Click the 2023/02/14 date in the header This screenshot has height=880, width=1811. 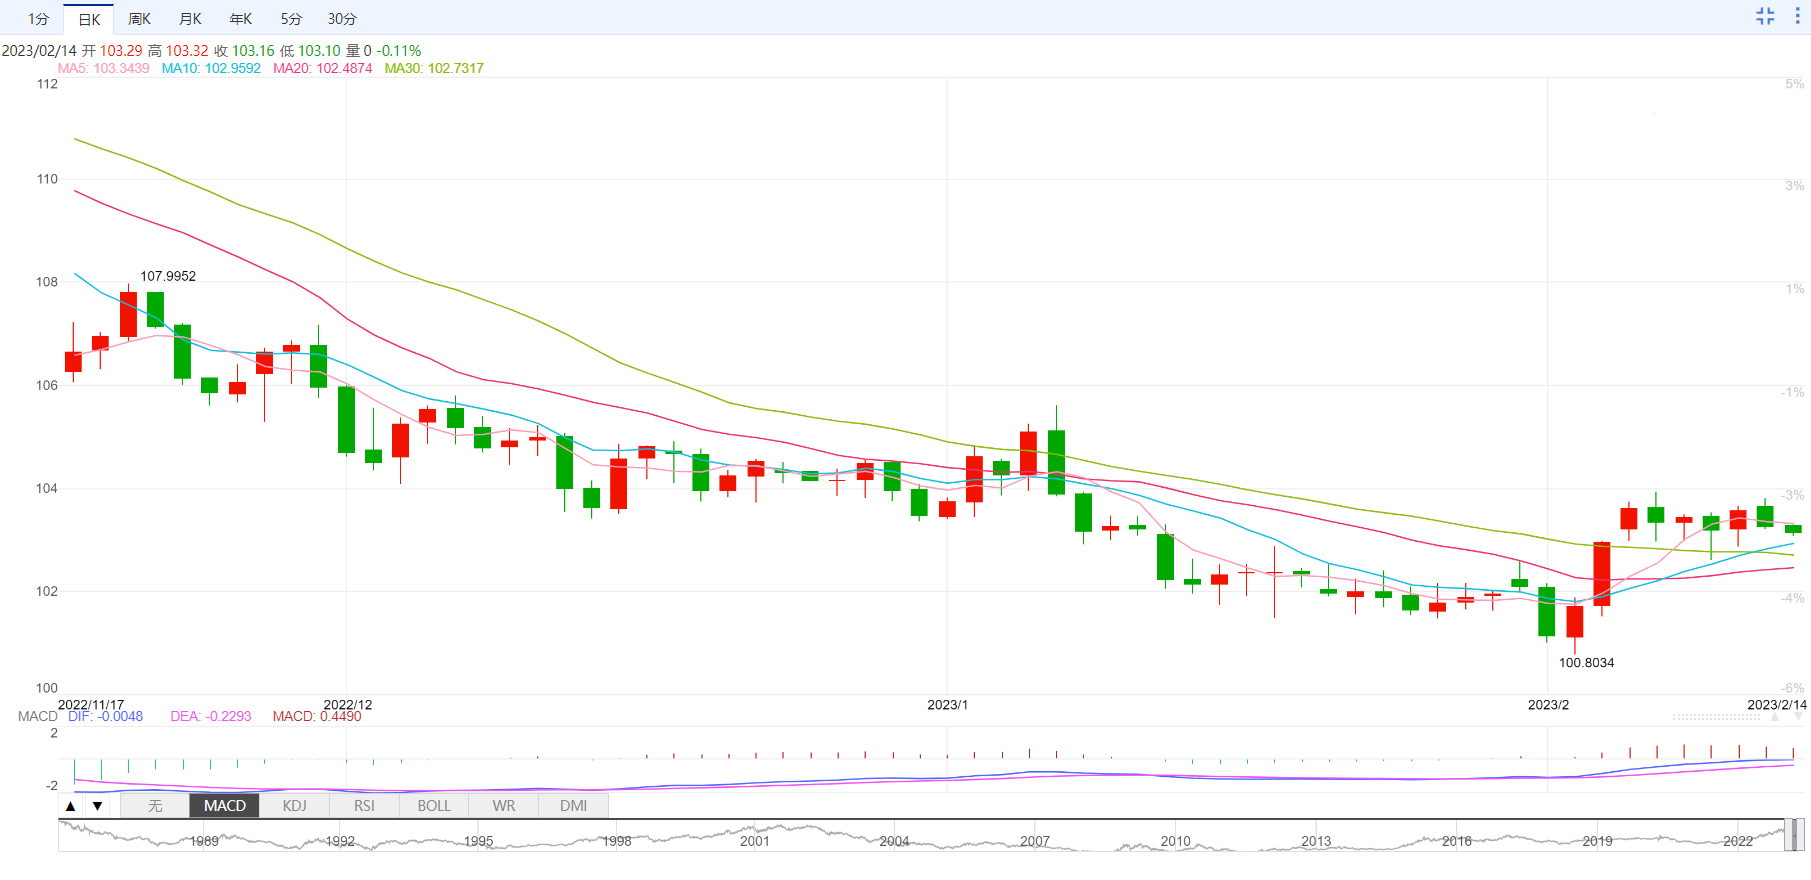click(x=39, y=50)
